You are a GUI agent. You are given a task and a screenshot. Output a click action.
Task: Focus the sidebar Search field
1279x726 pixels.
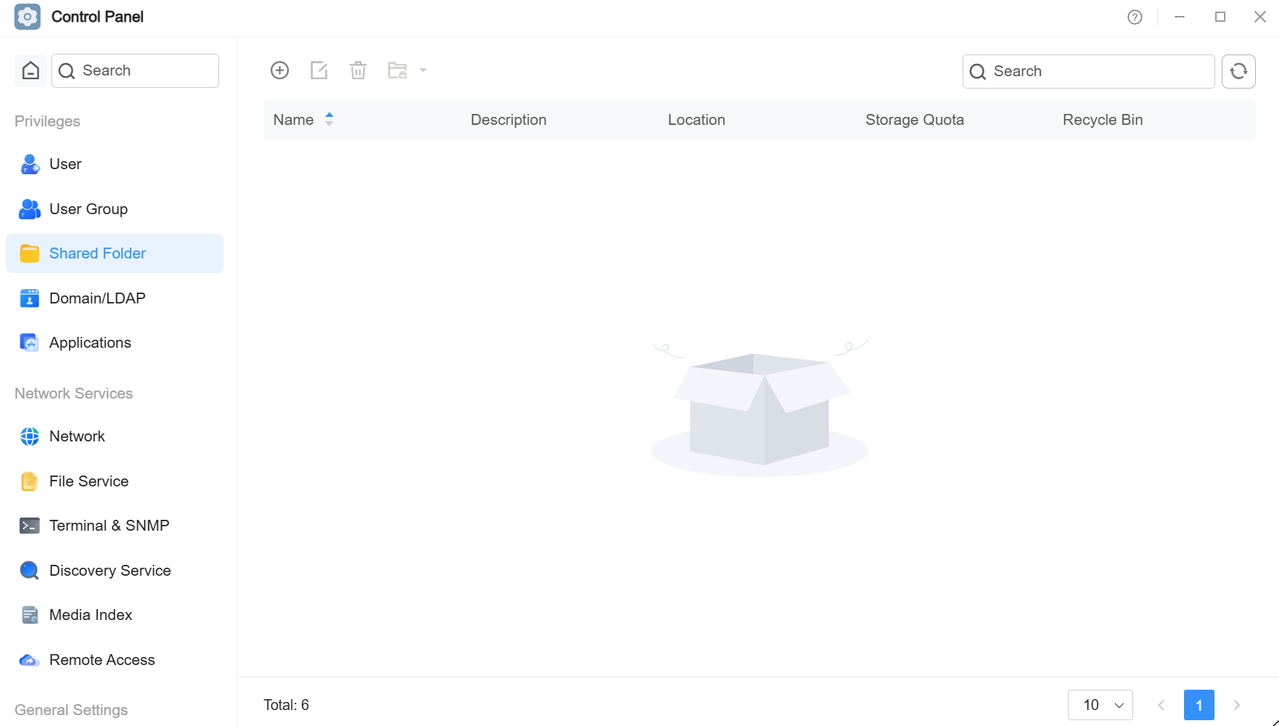point(135,71)
